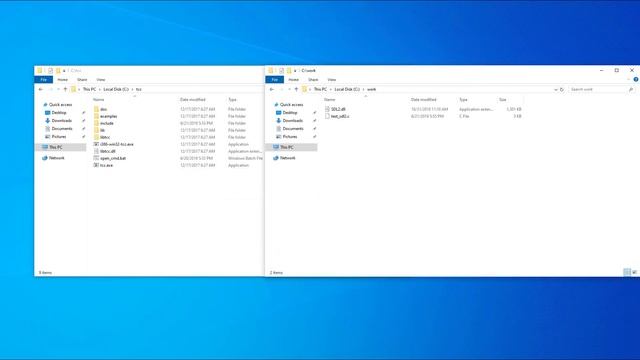Expand the address bar history dropdown in the work window
Image resolution: width=640 pixels, height=360 pixels.
556,89
